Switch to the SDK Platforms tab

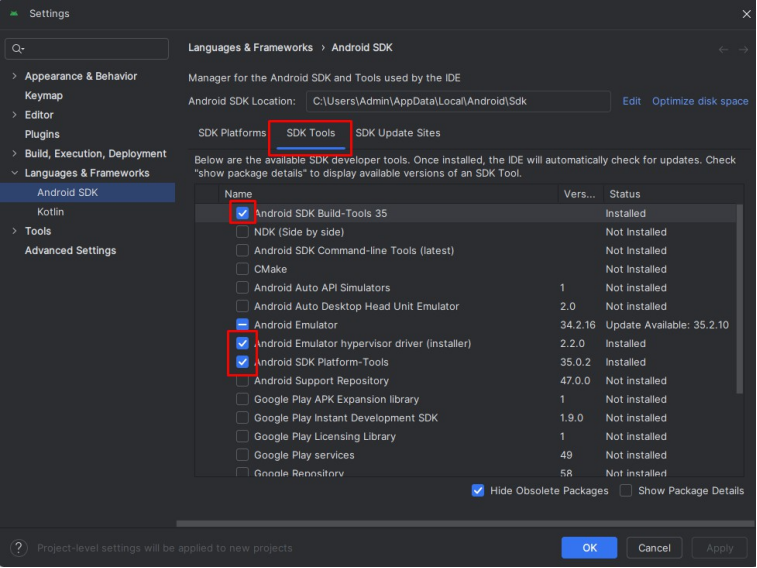point(232,133)
